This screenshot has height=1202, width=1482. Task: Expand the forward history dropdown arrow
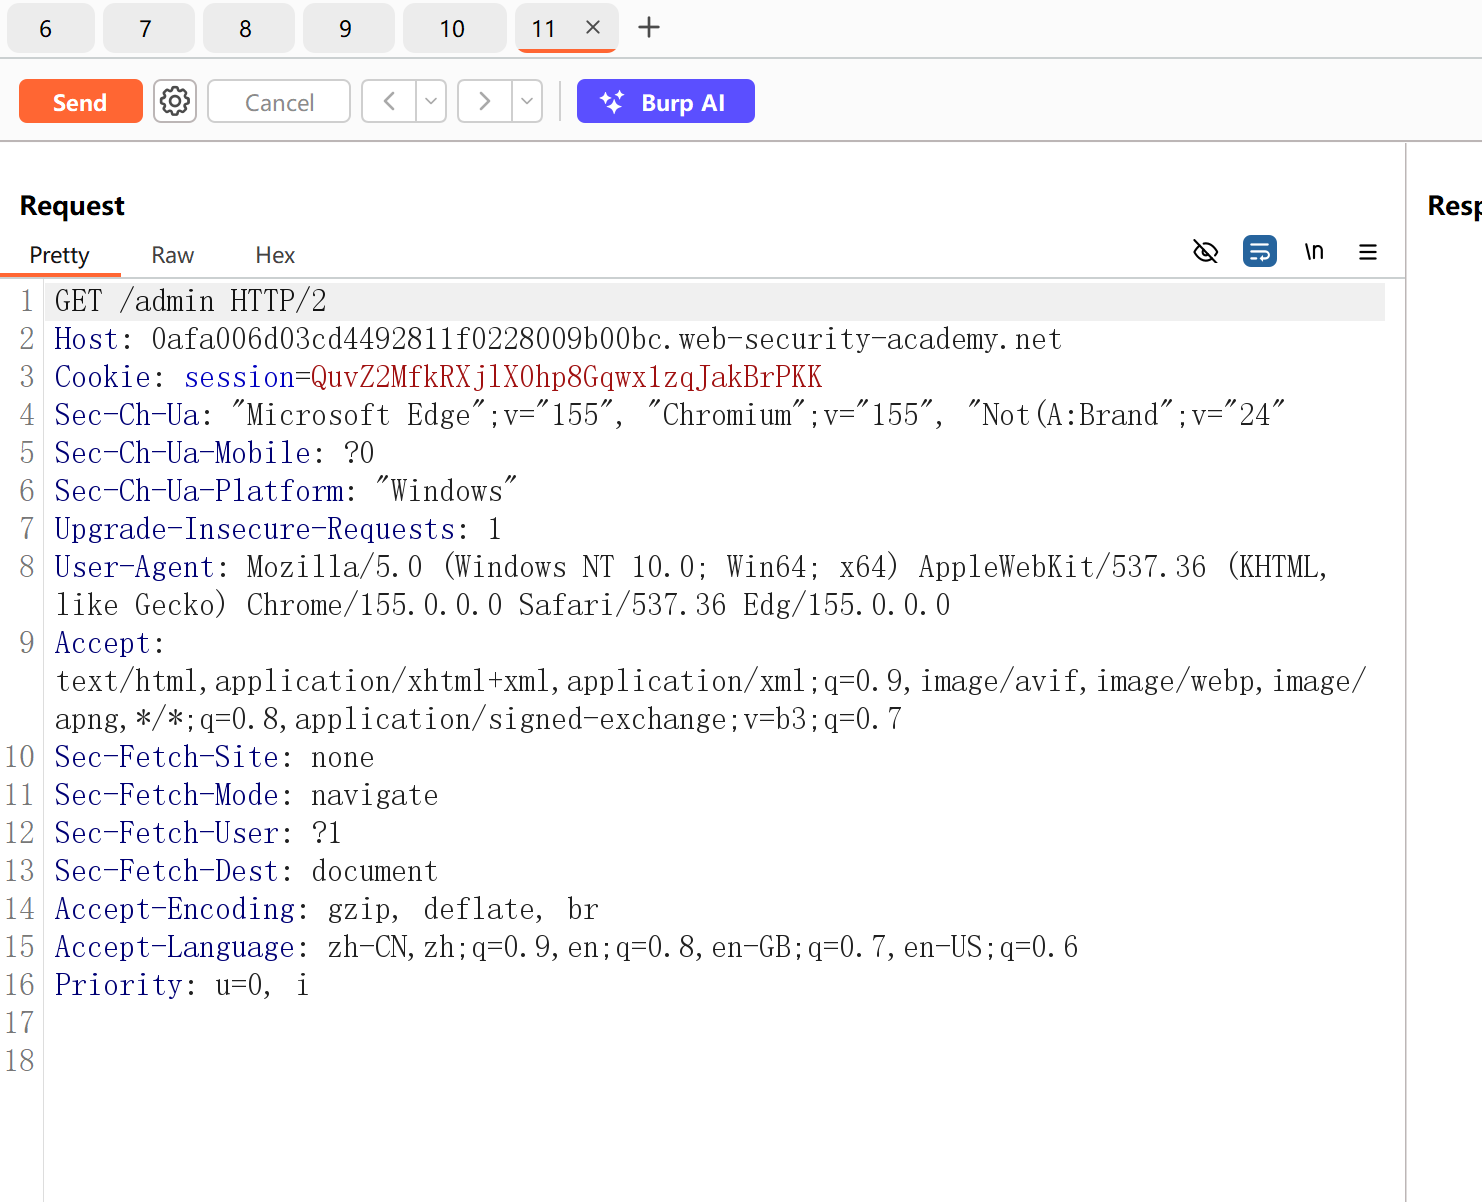pos(527,102)
